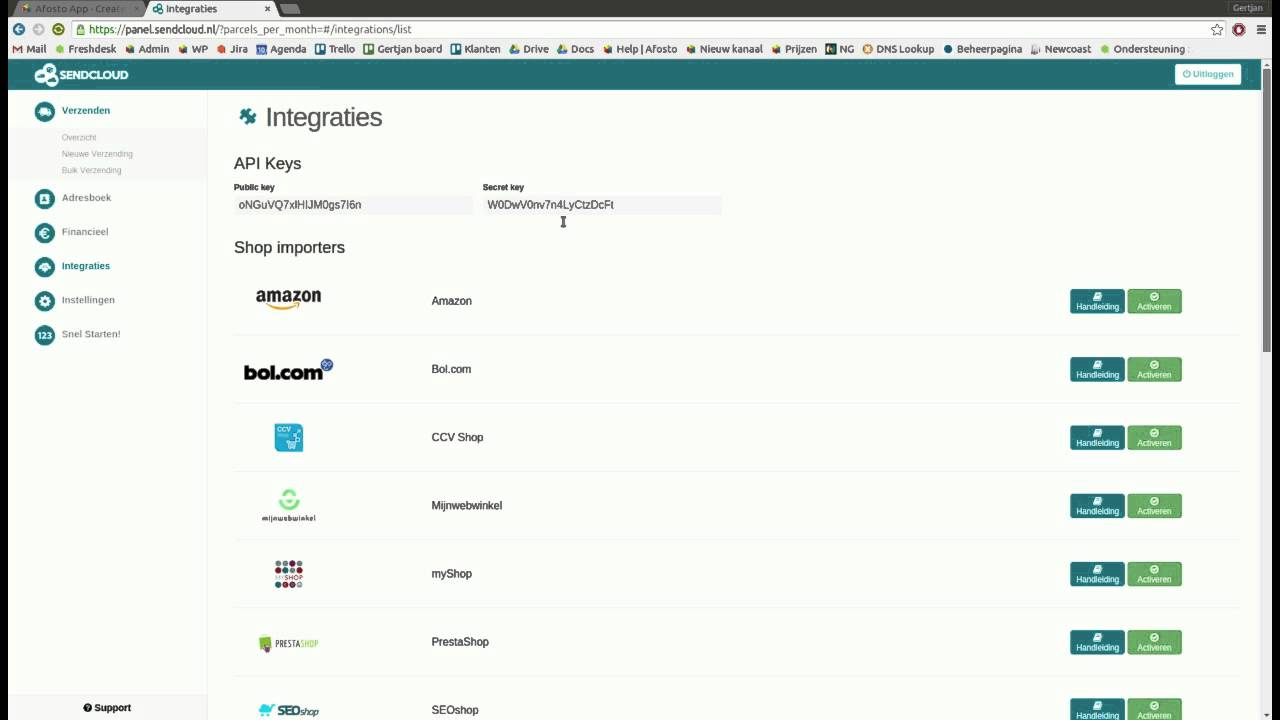The width and height of the screenshot is (1280, 720).
Task: Activate Mijnwebwinkel integration
Action: pos(1154,506)
